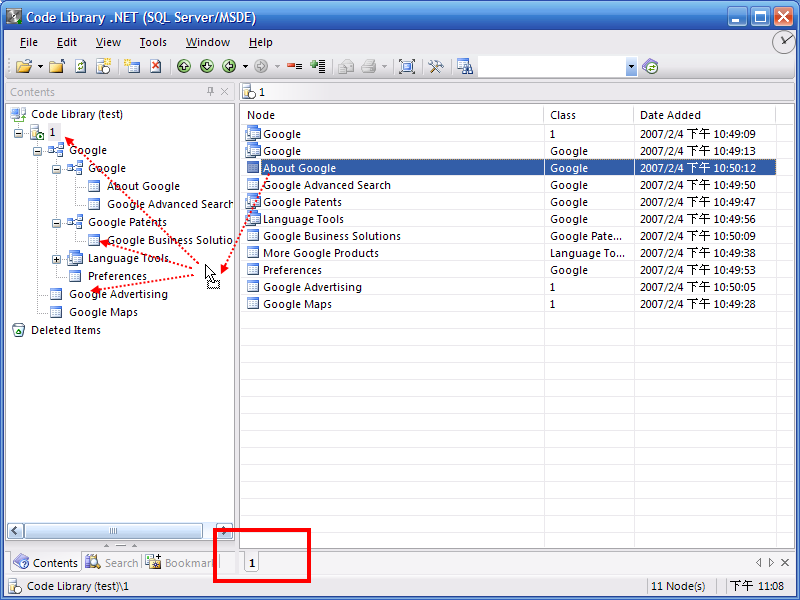Image resolution: width=800 pixels, height=600 pixels.
Task: Open the Edit menu
Action: [x=67, y=42]
